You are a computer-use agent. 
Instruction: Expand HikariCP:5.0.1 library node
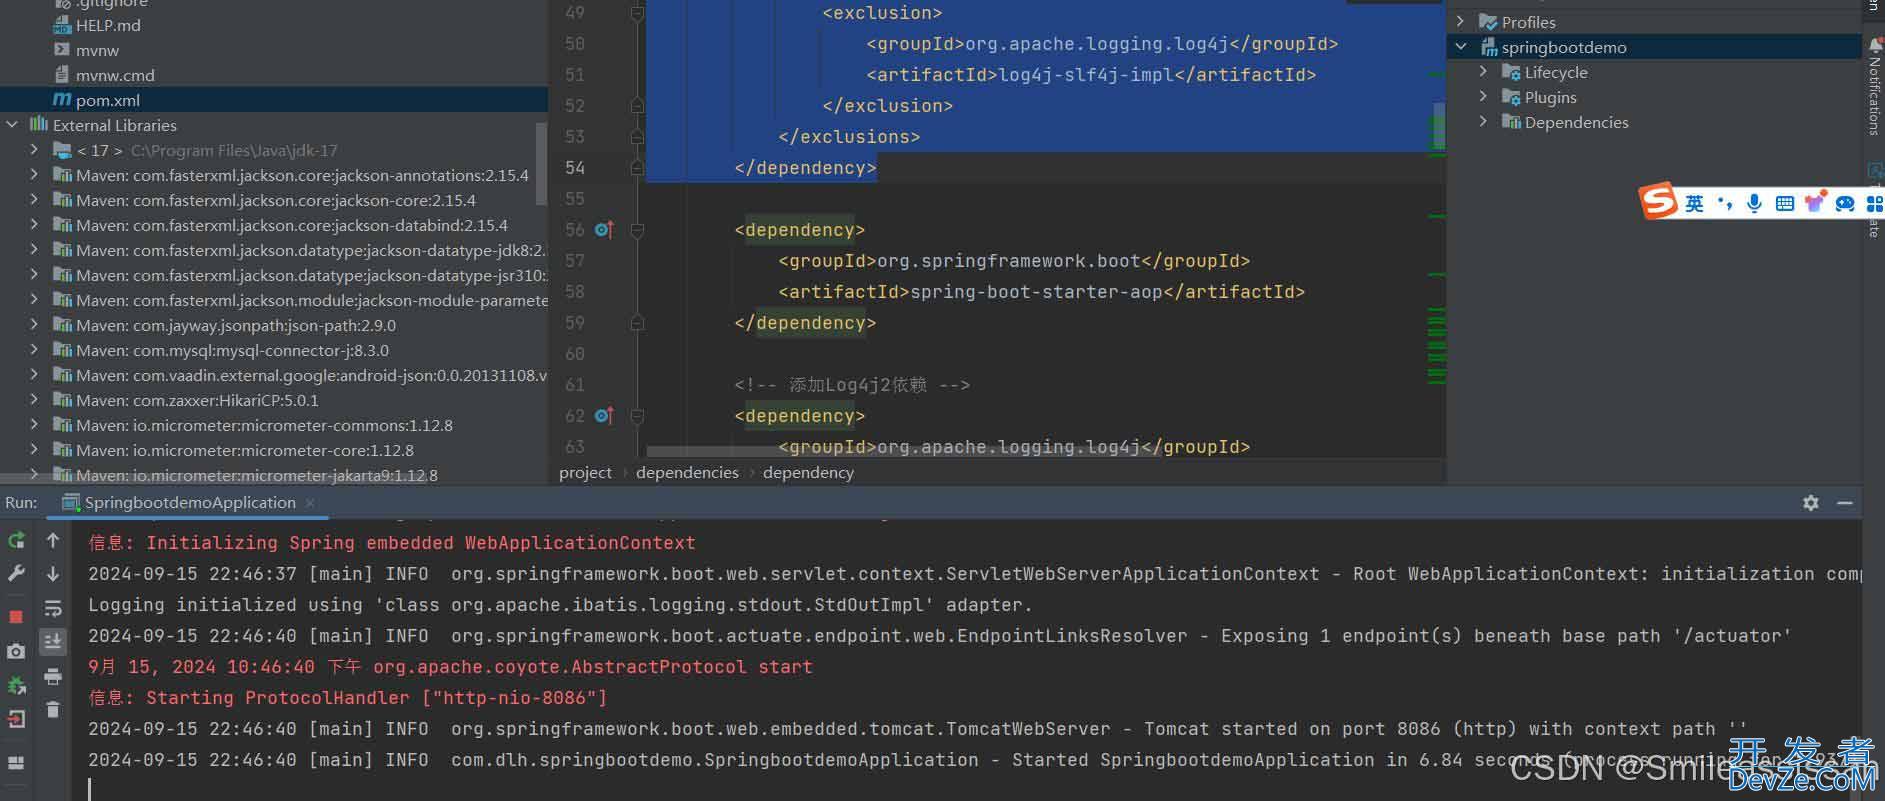point(35,400)
